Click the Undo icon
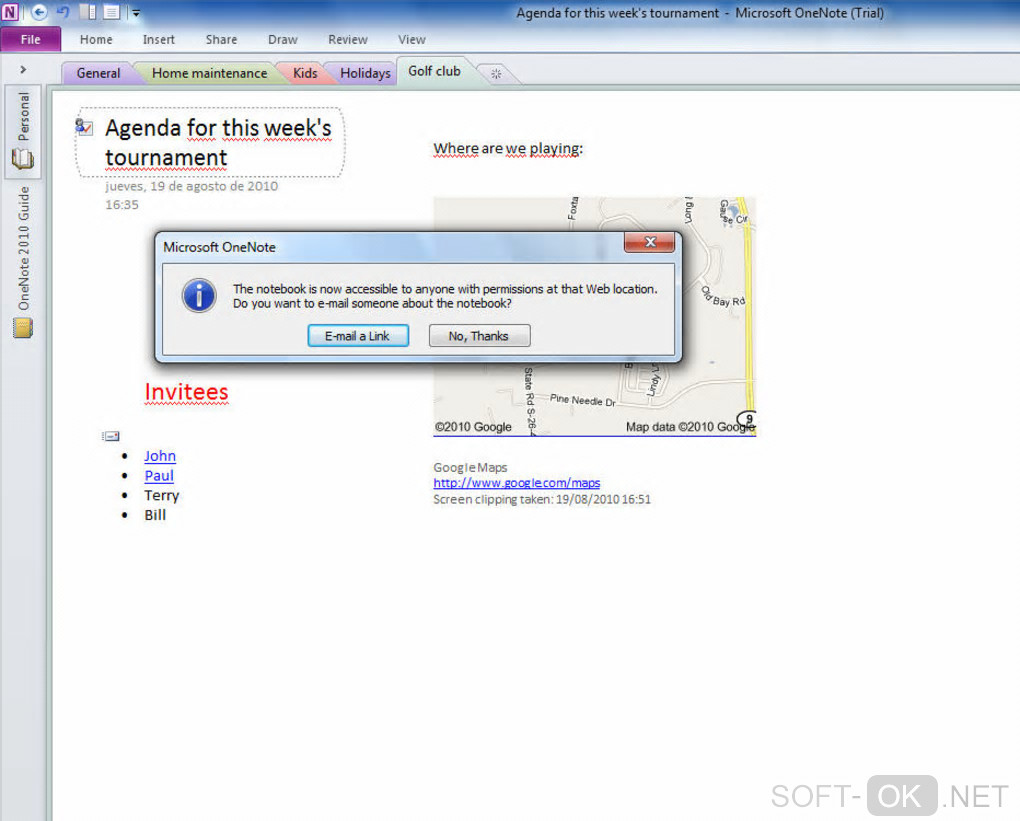Screen dimensions: 1020x821 [63, 12]
